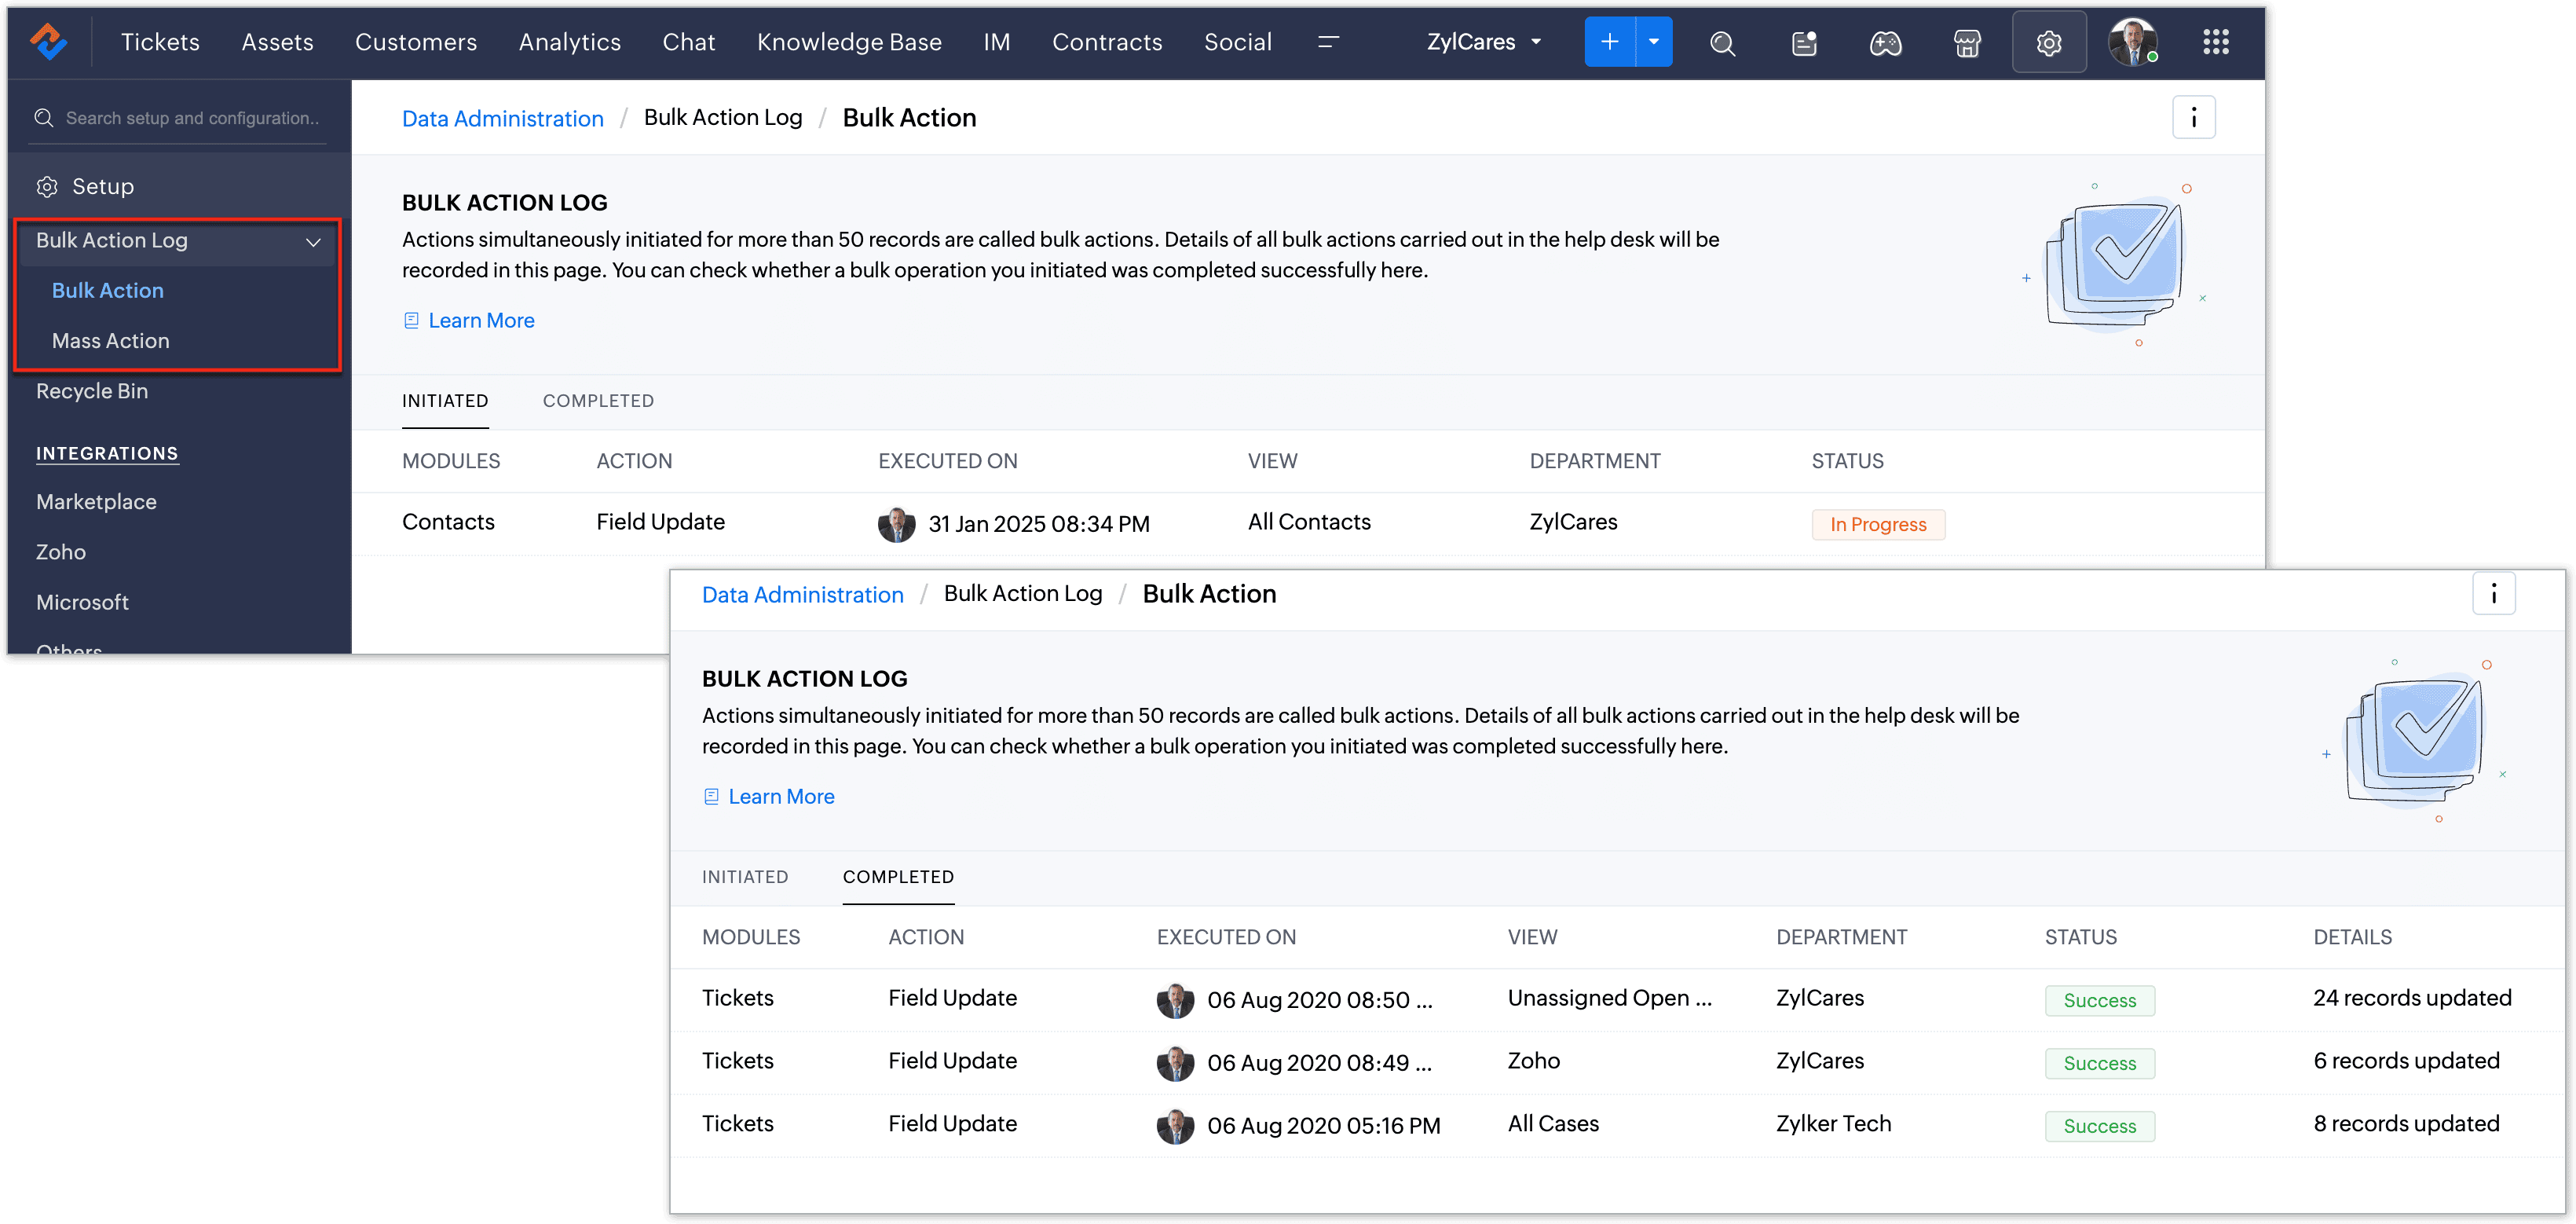The width and height of the screenshot is (2576, 1224).
Task: Open the marketplace store icon in top bar
Action: coord(1967,43)
